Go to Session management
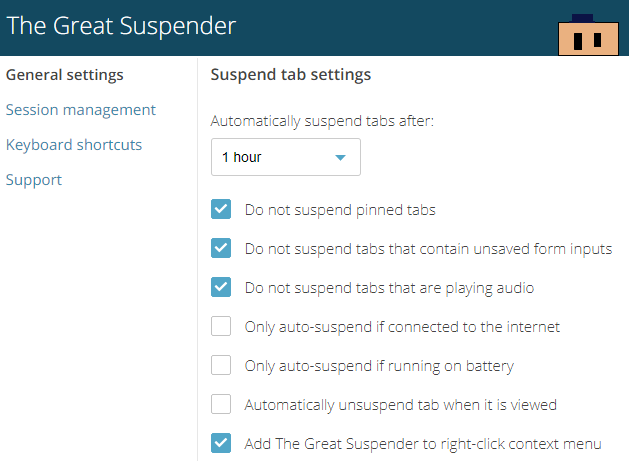 point(81,110)
